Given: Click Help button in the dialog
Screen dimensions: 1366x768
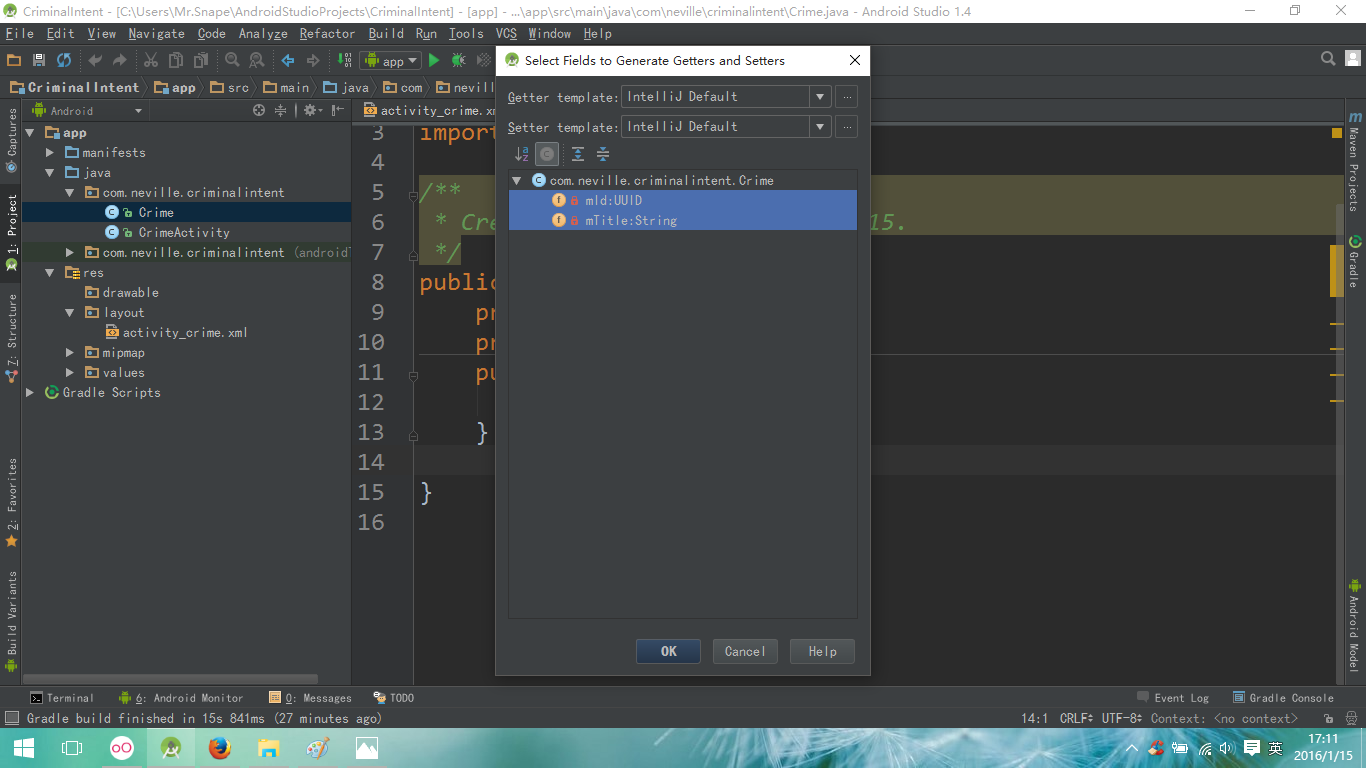Looking at the screenshot, I should coord(822,651).
